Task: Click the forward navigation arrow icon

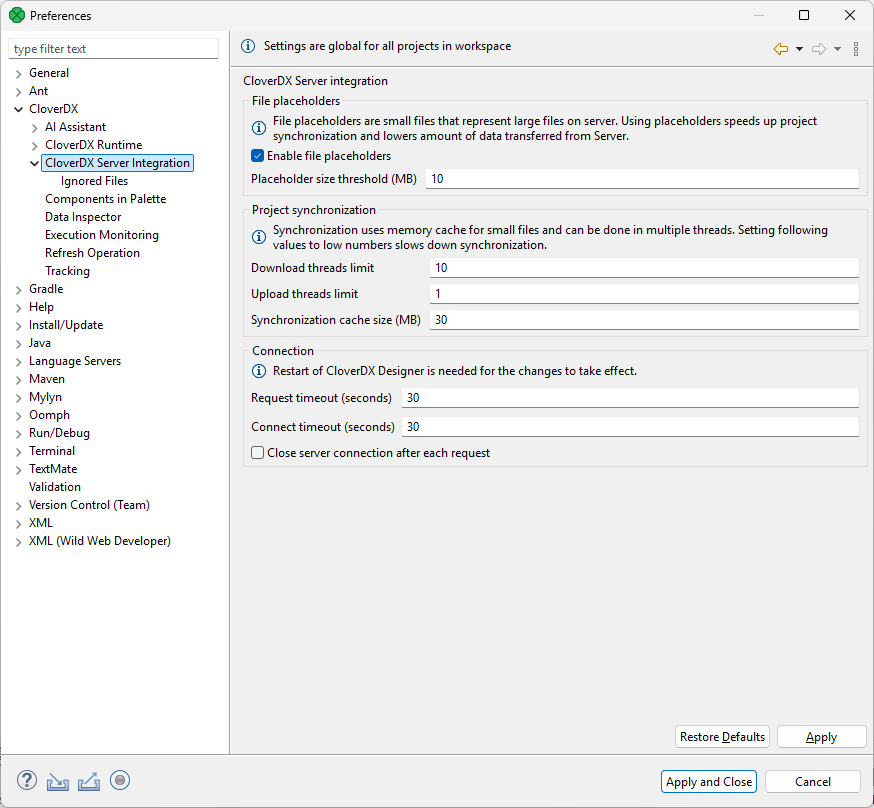Action: [x=819, y=49]
